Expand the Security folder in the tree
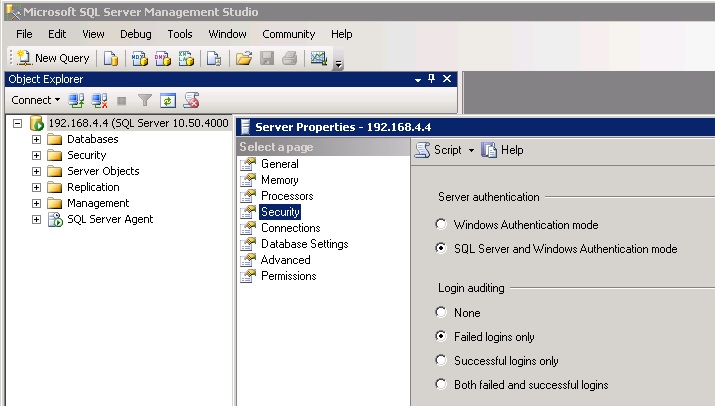This screenshot has width=715, height=406. pos(36,156)
